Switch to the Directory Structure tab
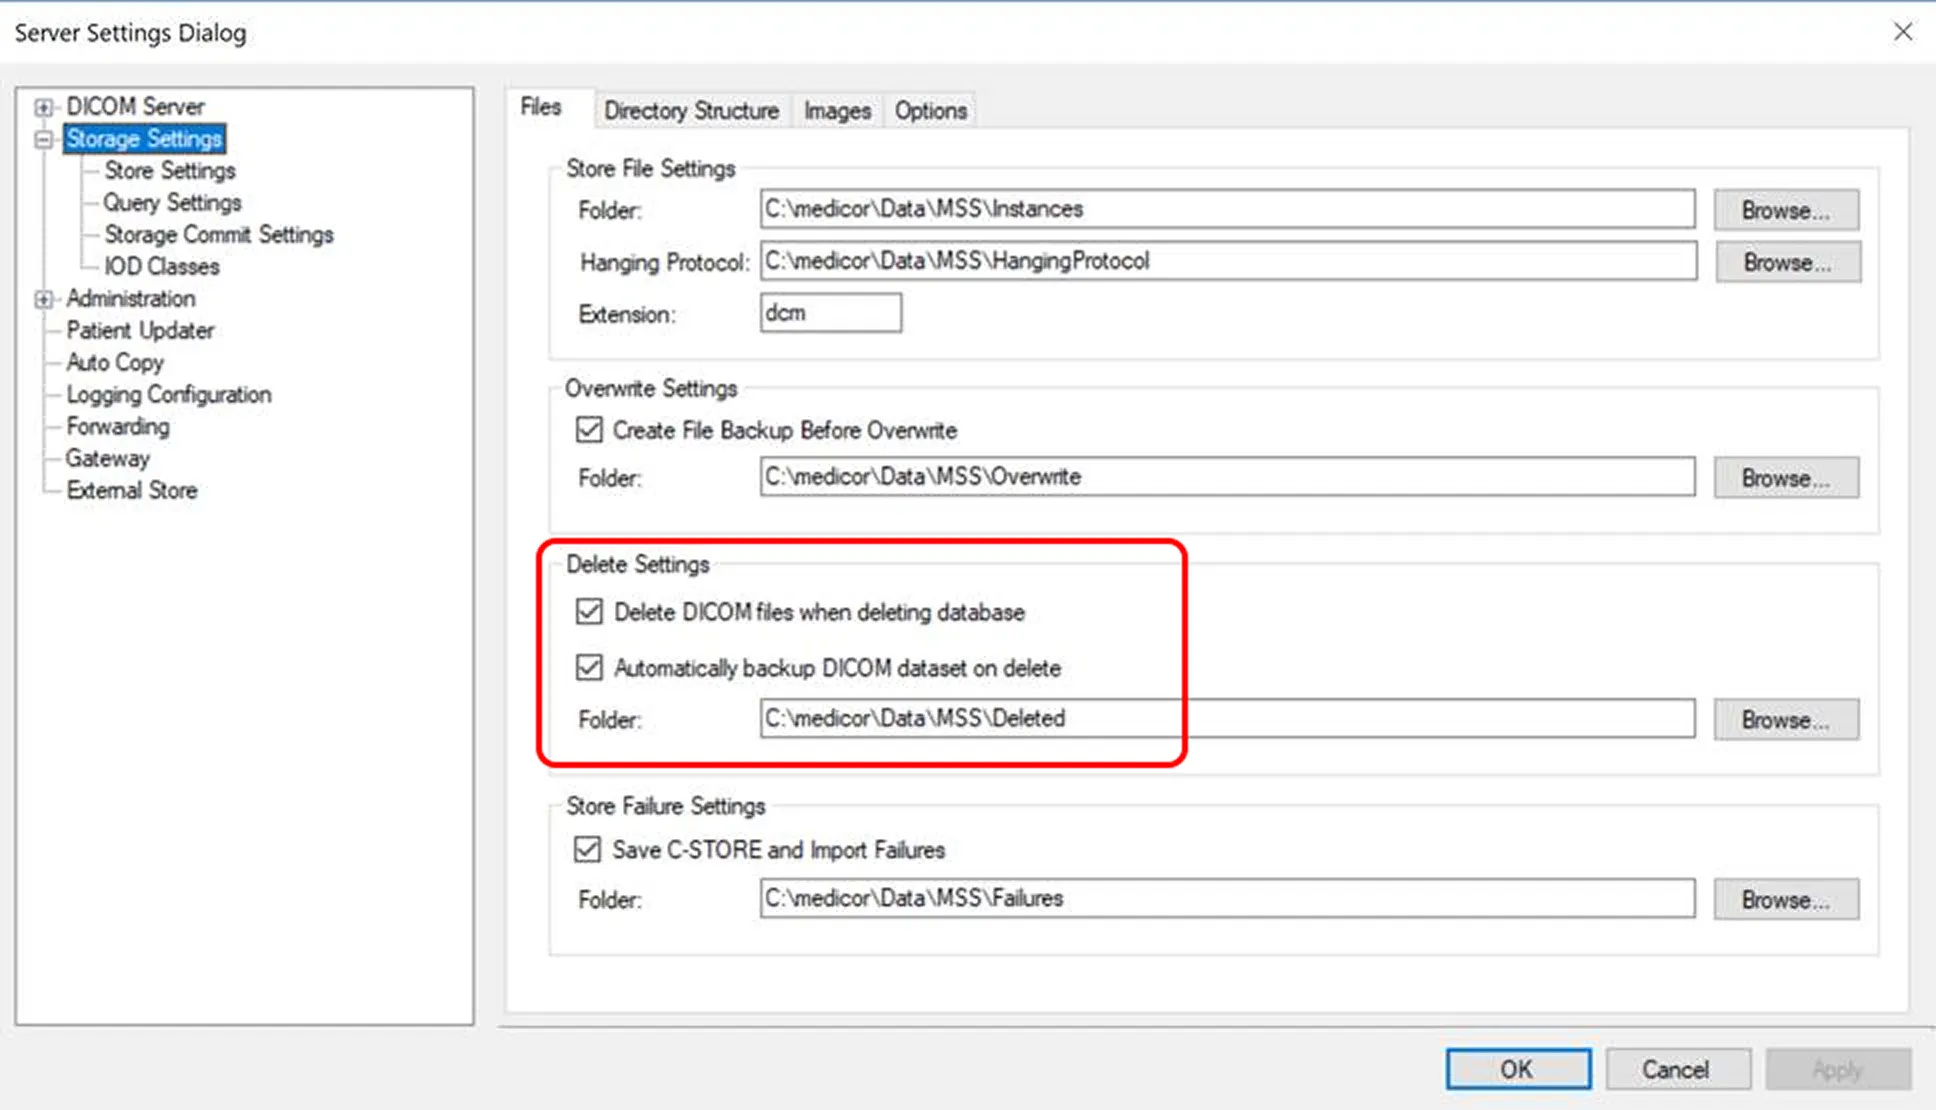The width and height of the screenshot is (1936, 1110). pyautogui.click(x=691, y=111)
